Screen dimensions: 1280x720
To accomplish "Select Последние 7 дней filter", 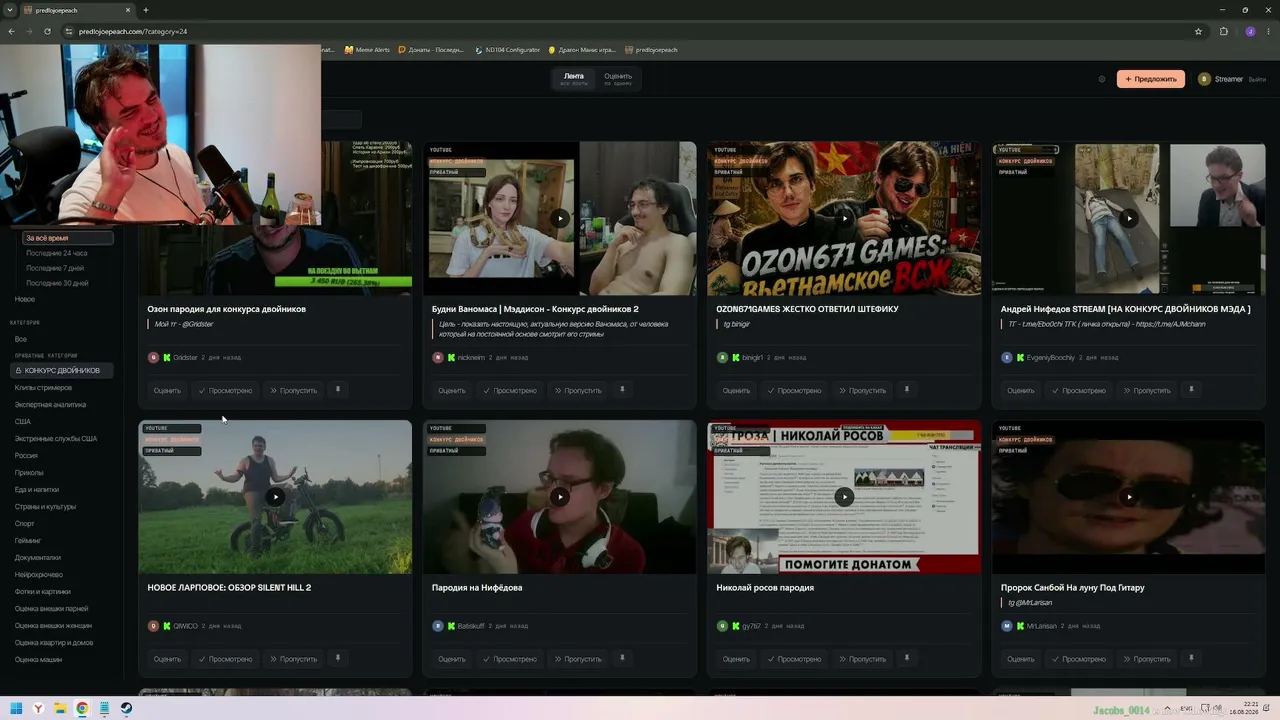I will tap(55, 268).
